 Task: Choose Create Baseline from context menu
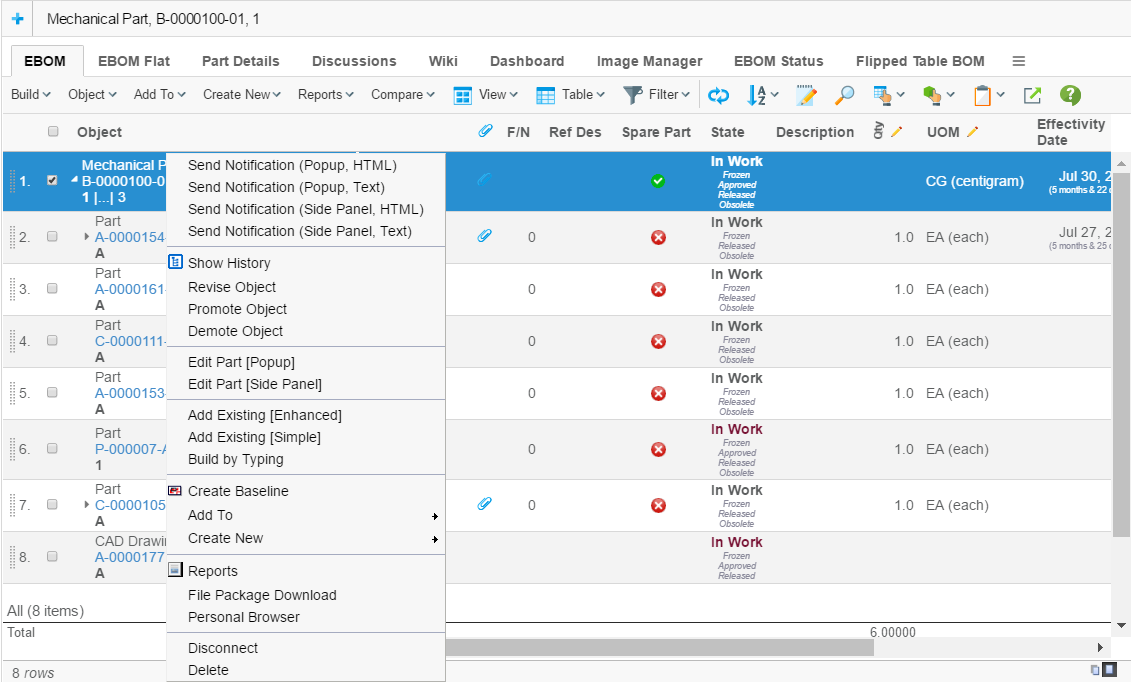coord(238,491)
